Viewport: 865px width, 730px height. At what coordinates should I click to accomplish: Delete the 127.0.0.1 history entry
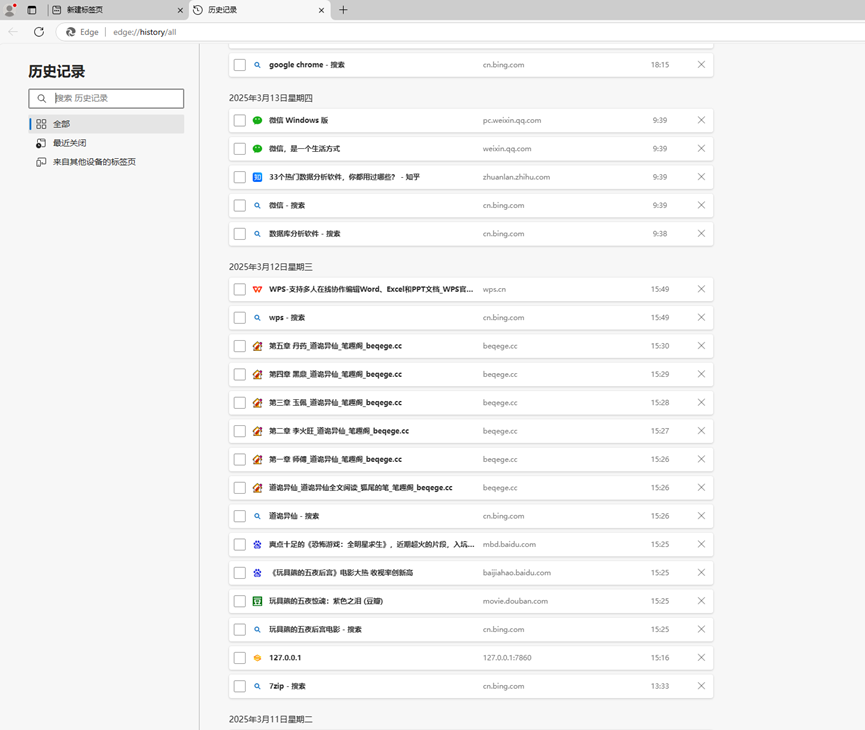[x=701, y=657]
